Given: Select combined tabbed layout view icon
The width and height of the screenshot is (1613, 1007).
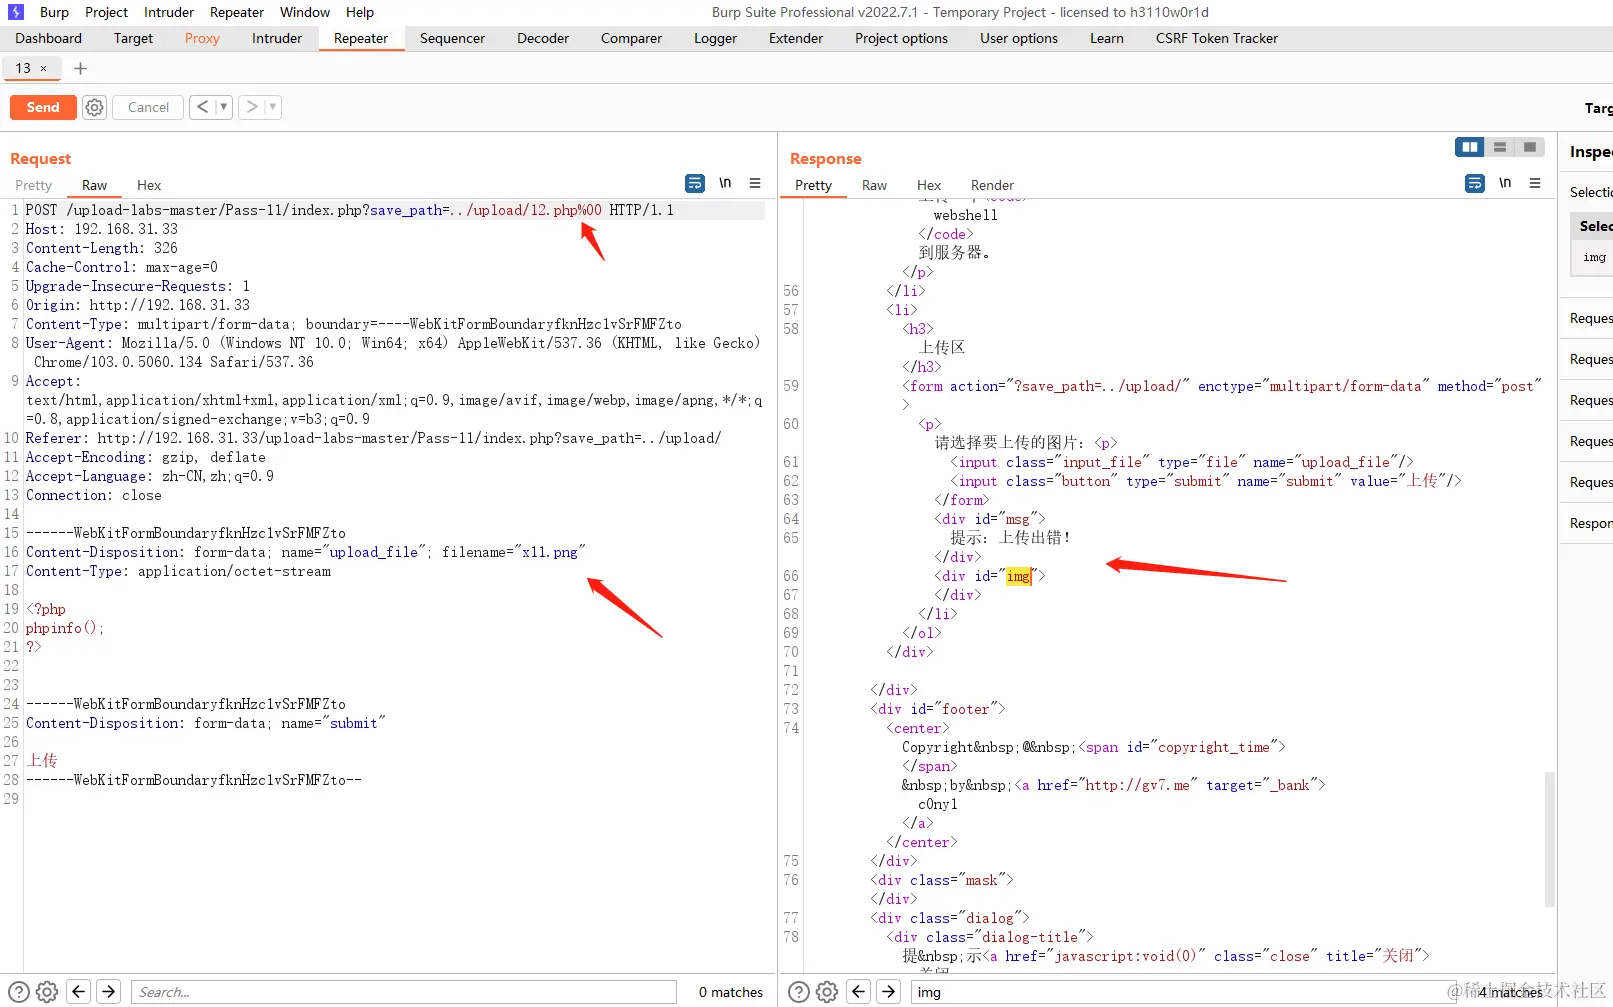Looking at the screenshot, I should (1529, 147).
